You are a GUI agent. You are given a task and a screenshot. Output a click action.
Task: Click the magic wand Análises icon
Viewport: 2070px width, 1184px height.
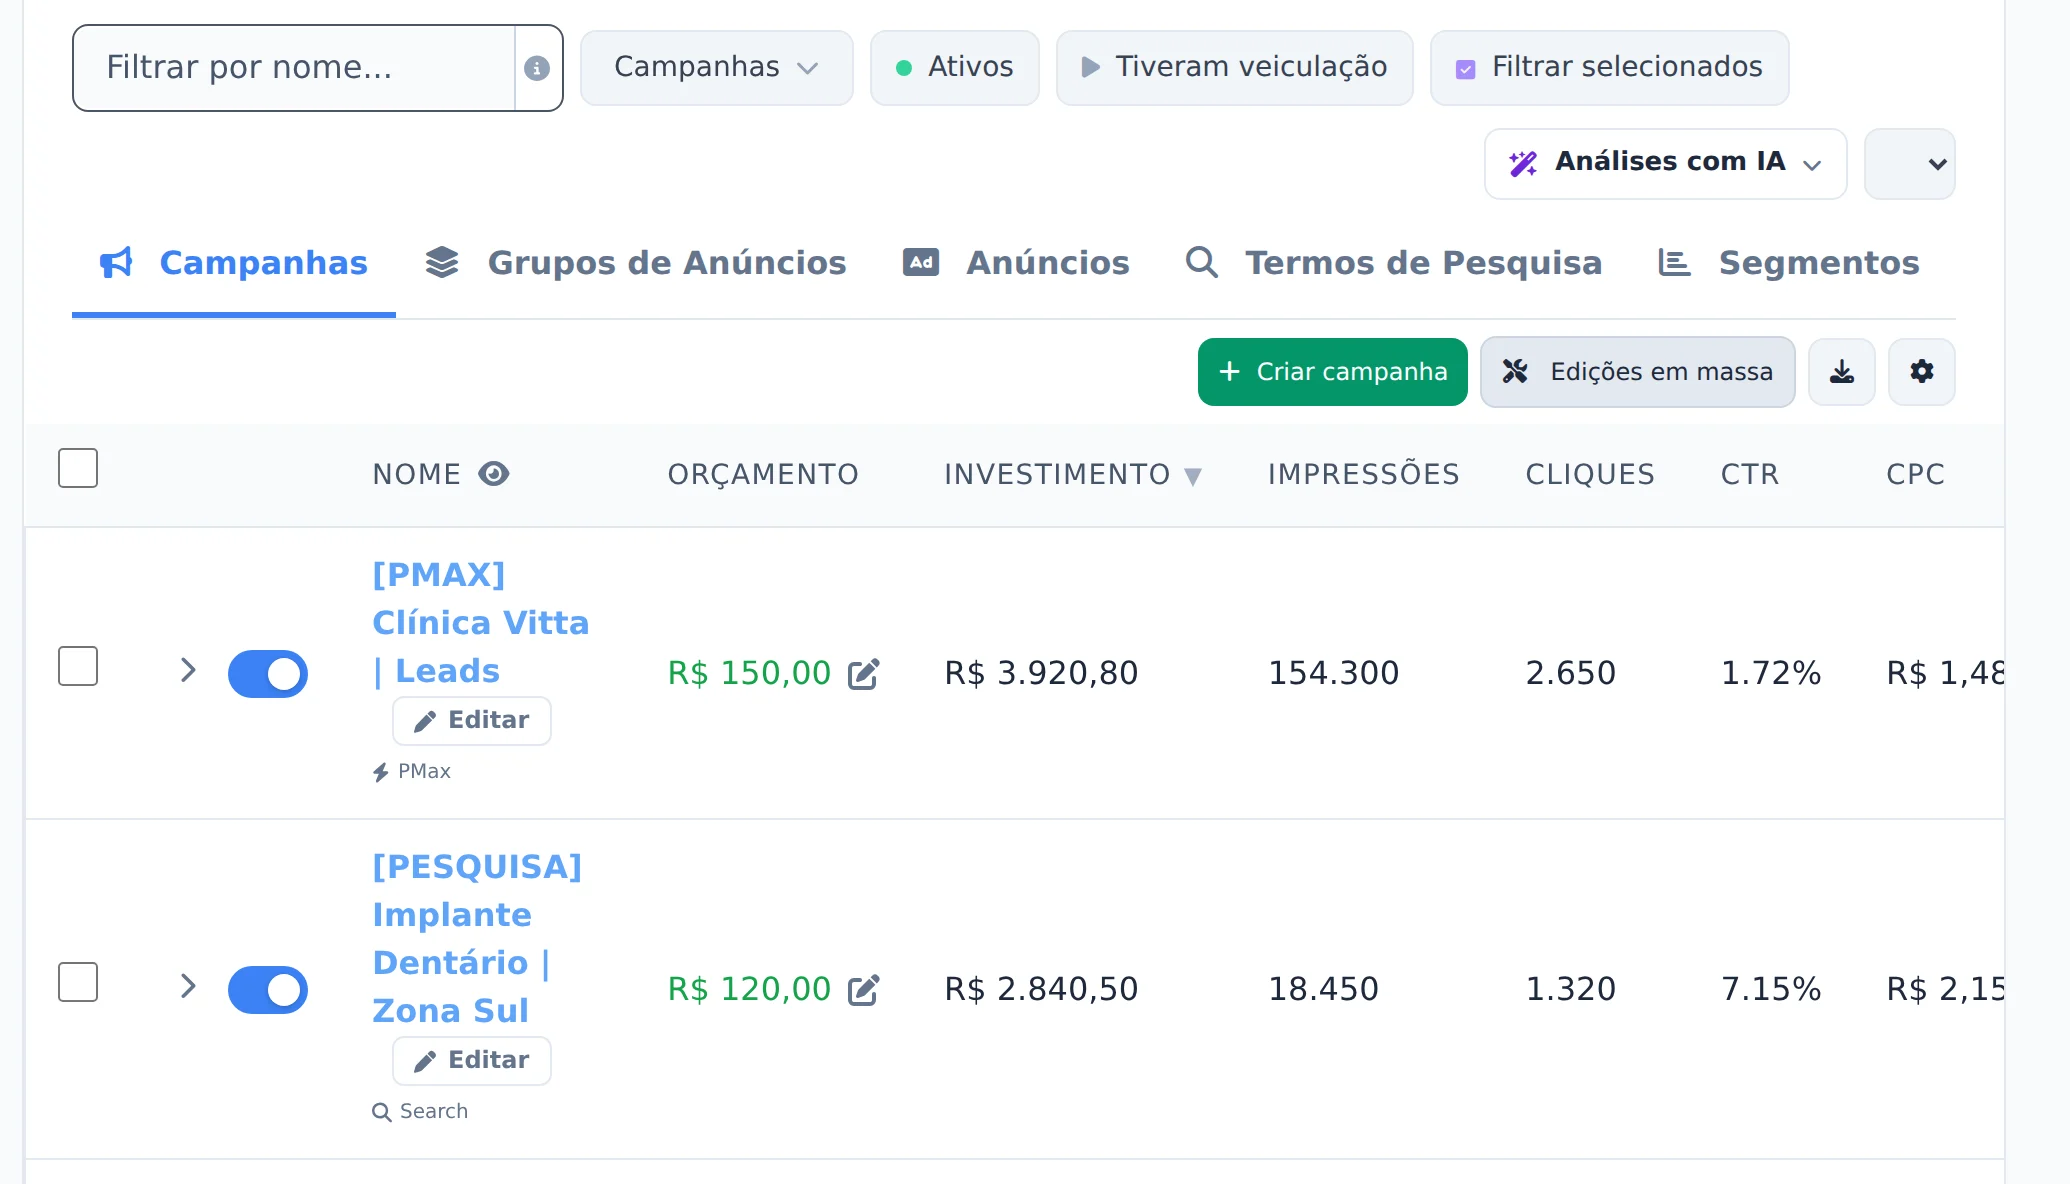(1523, 163)
